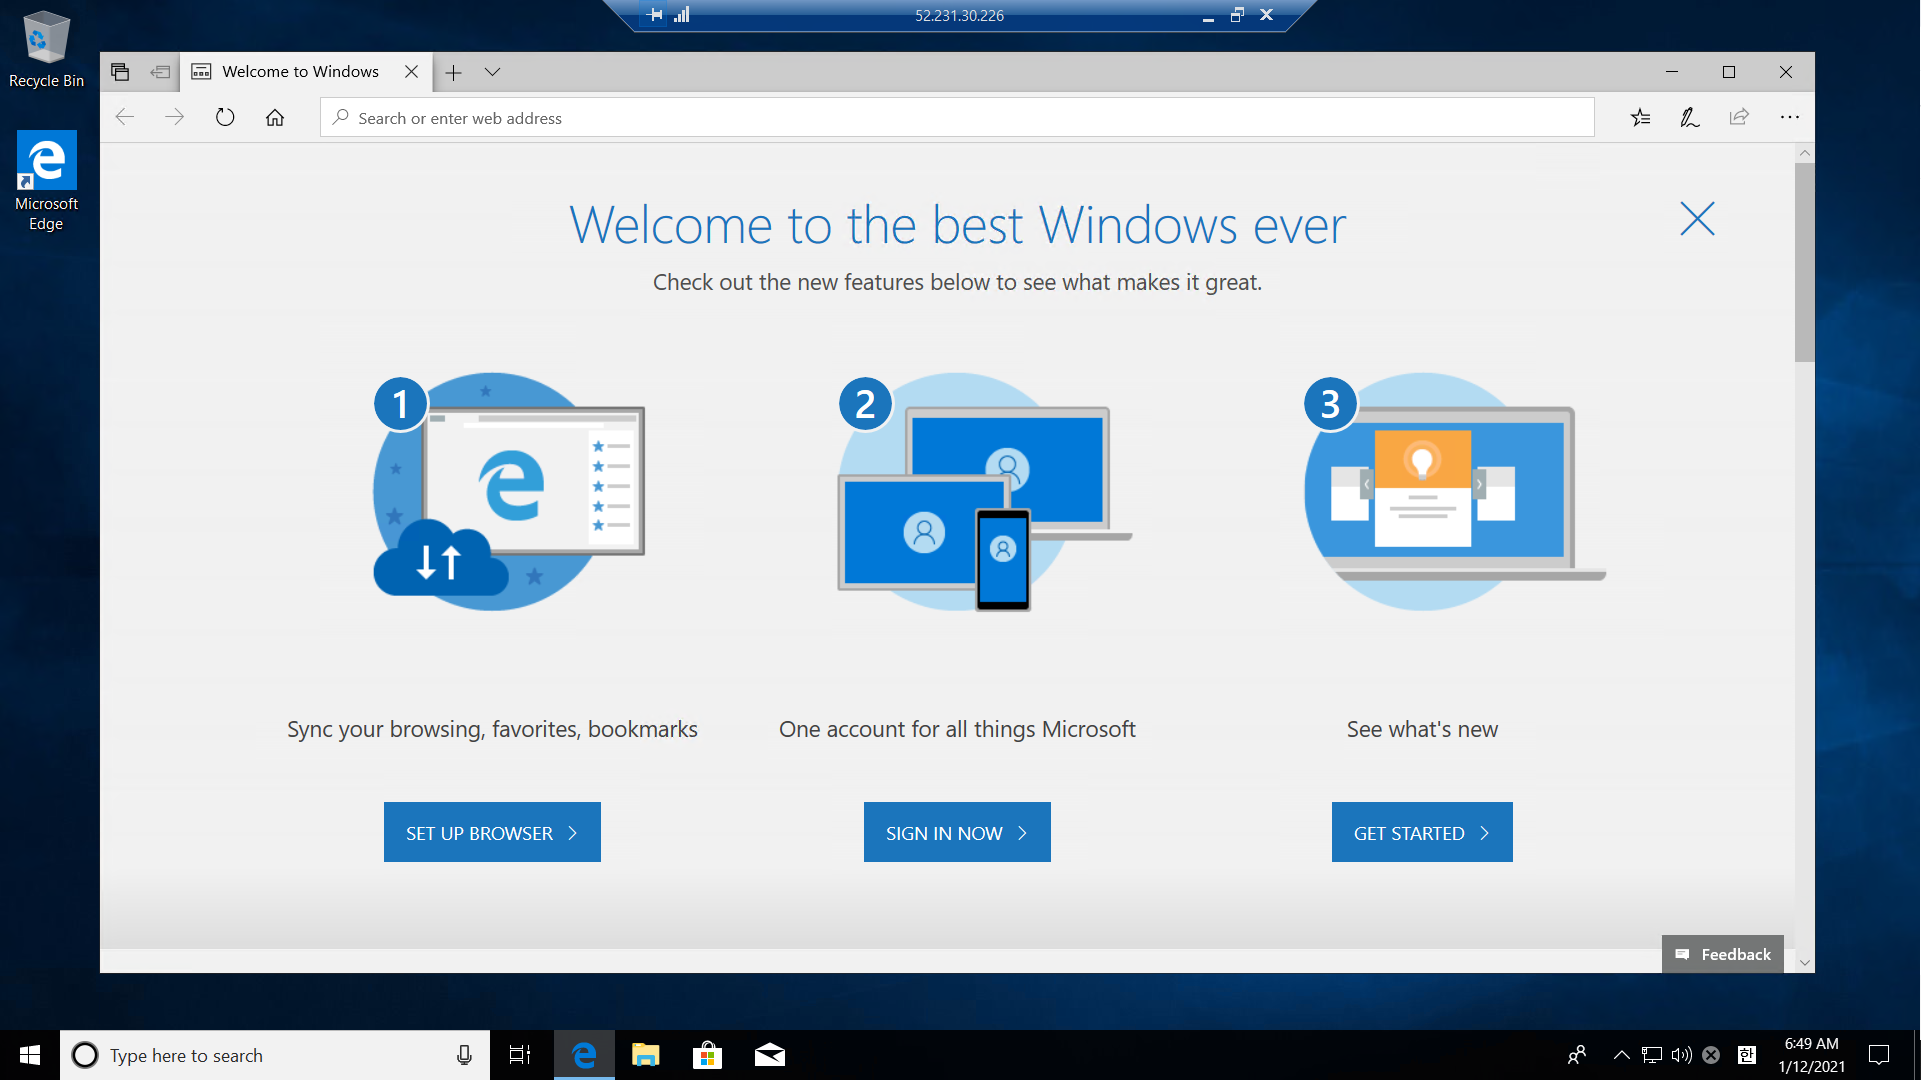
Task: Expand tab previews chevron
Action: click(492, 72)
